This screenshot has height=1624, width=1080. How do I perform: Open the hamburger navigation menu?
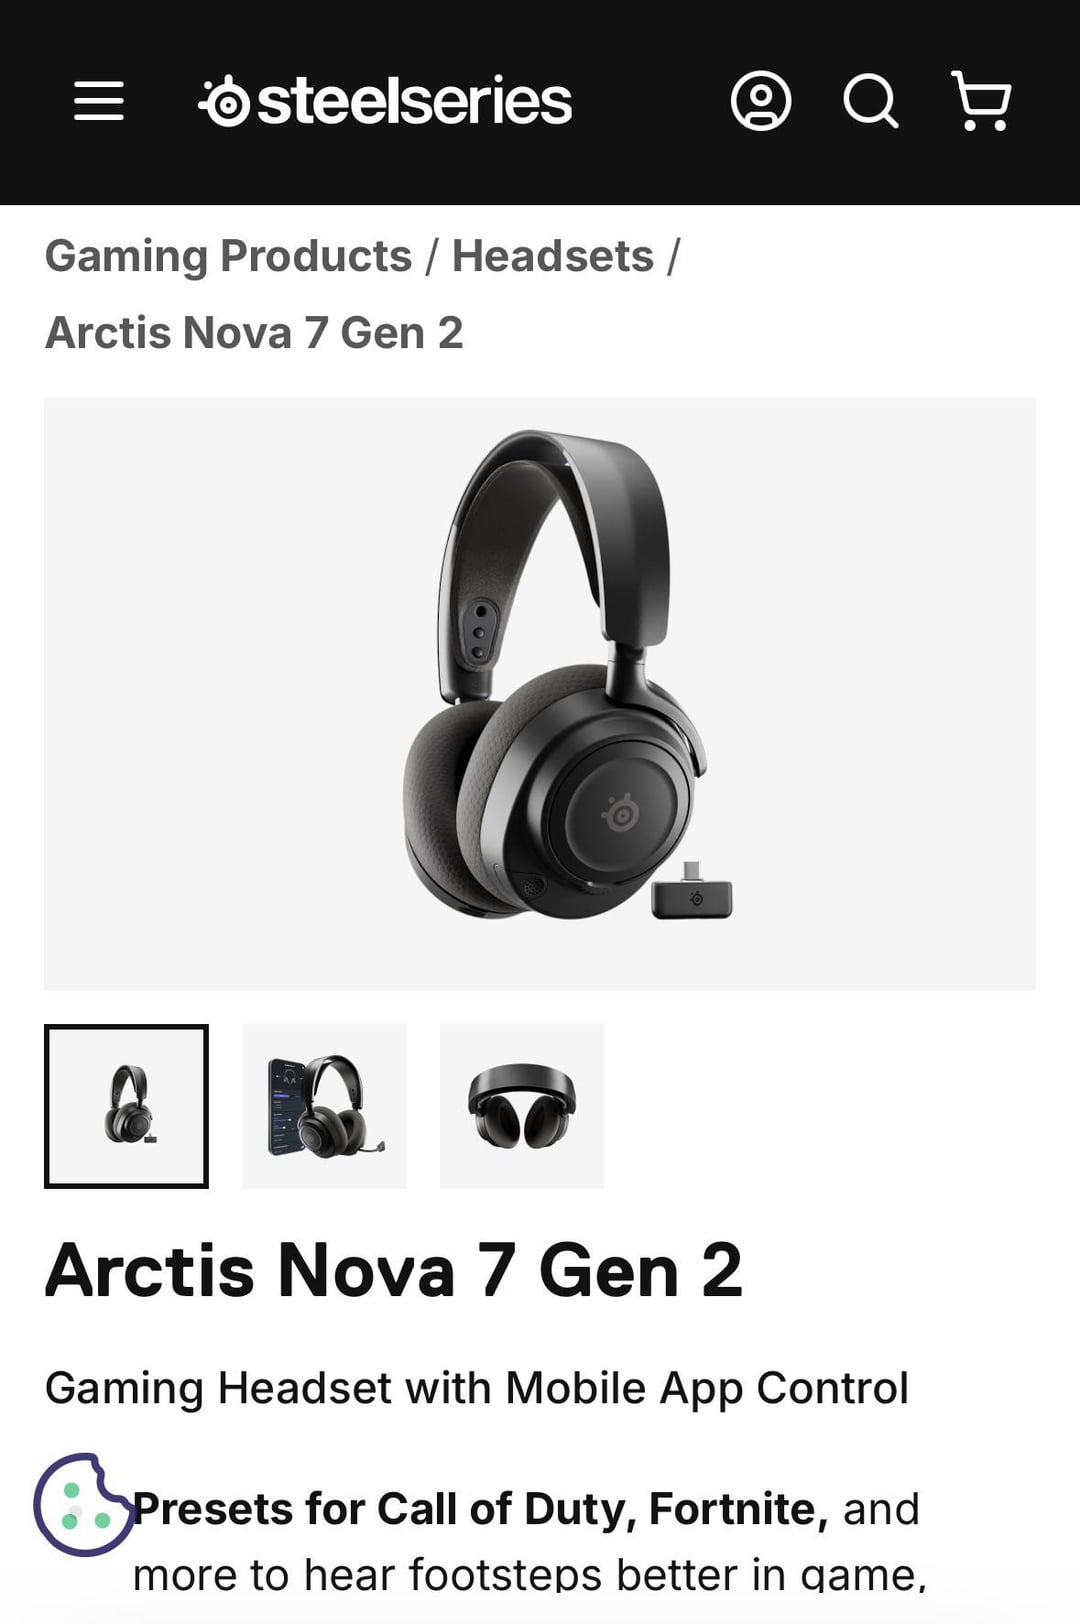coord(99,101)
